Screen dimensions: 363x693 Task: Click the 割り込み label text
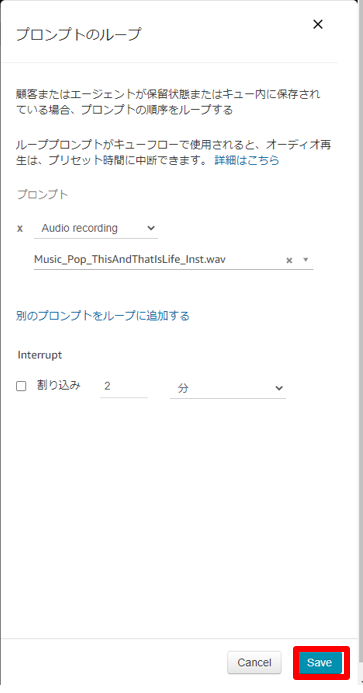58,385
